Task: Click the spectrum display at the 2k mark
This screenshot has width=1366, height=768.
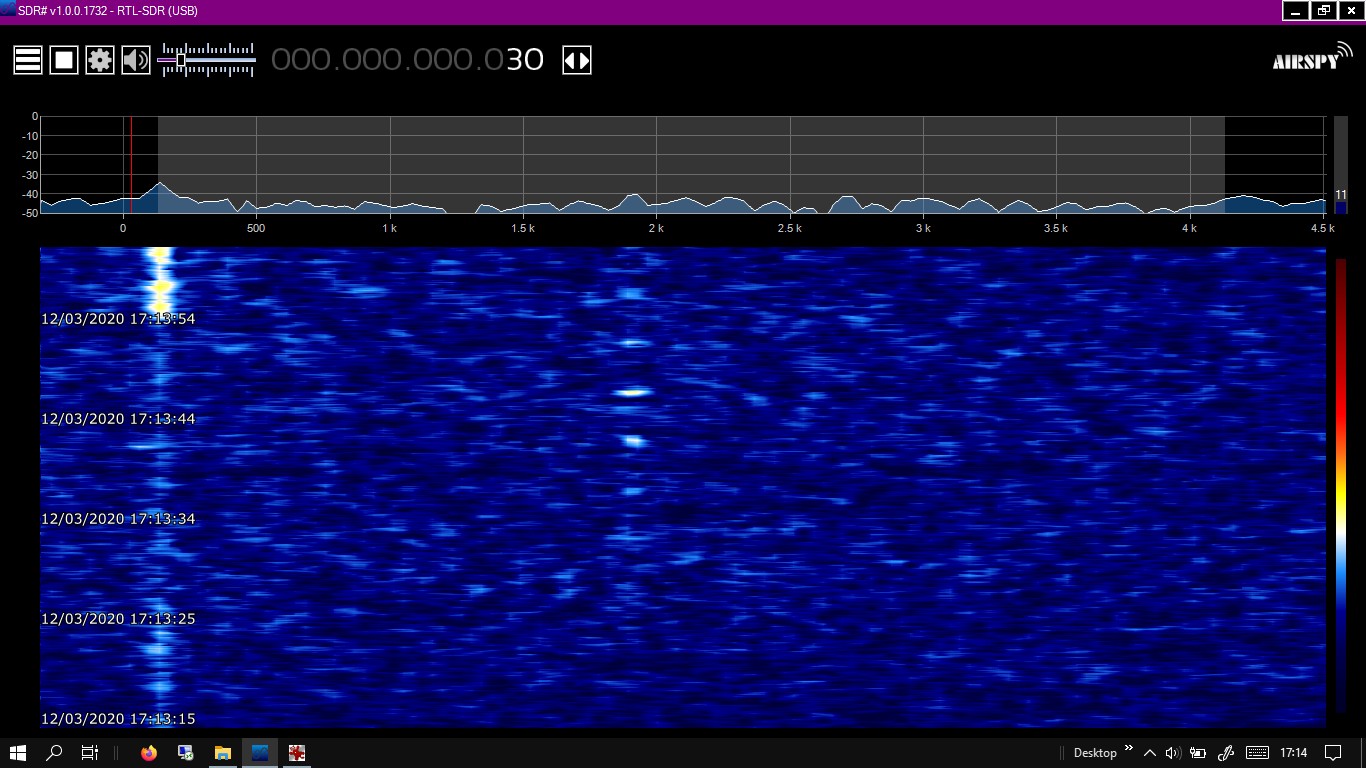Action: pyautogui.click(x=657, y=164)
